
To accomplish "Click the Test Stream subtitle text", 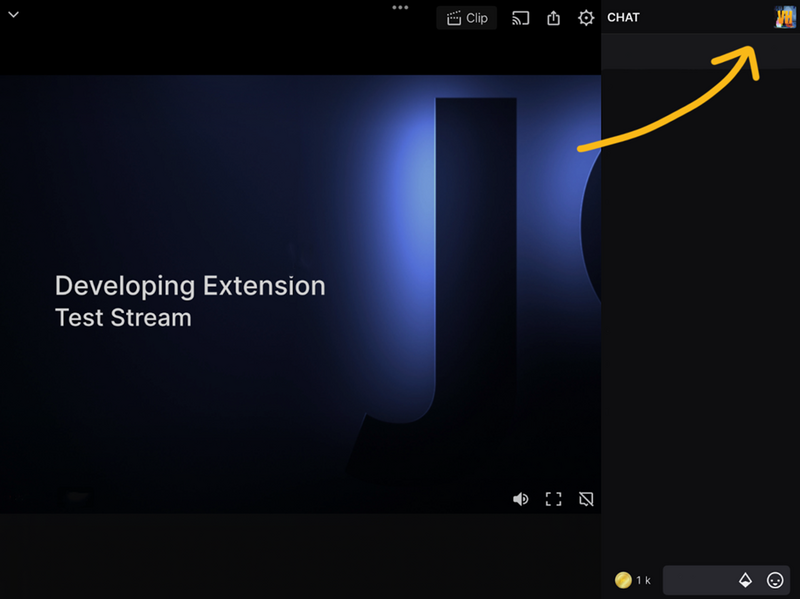I will click(x=123, y=318).
